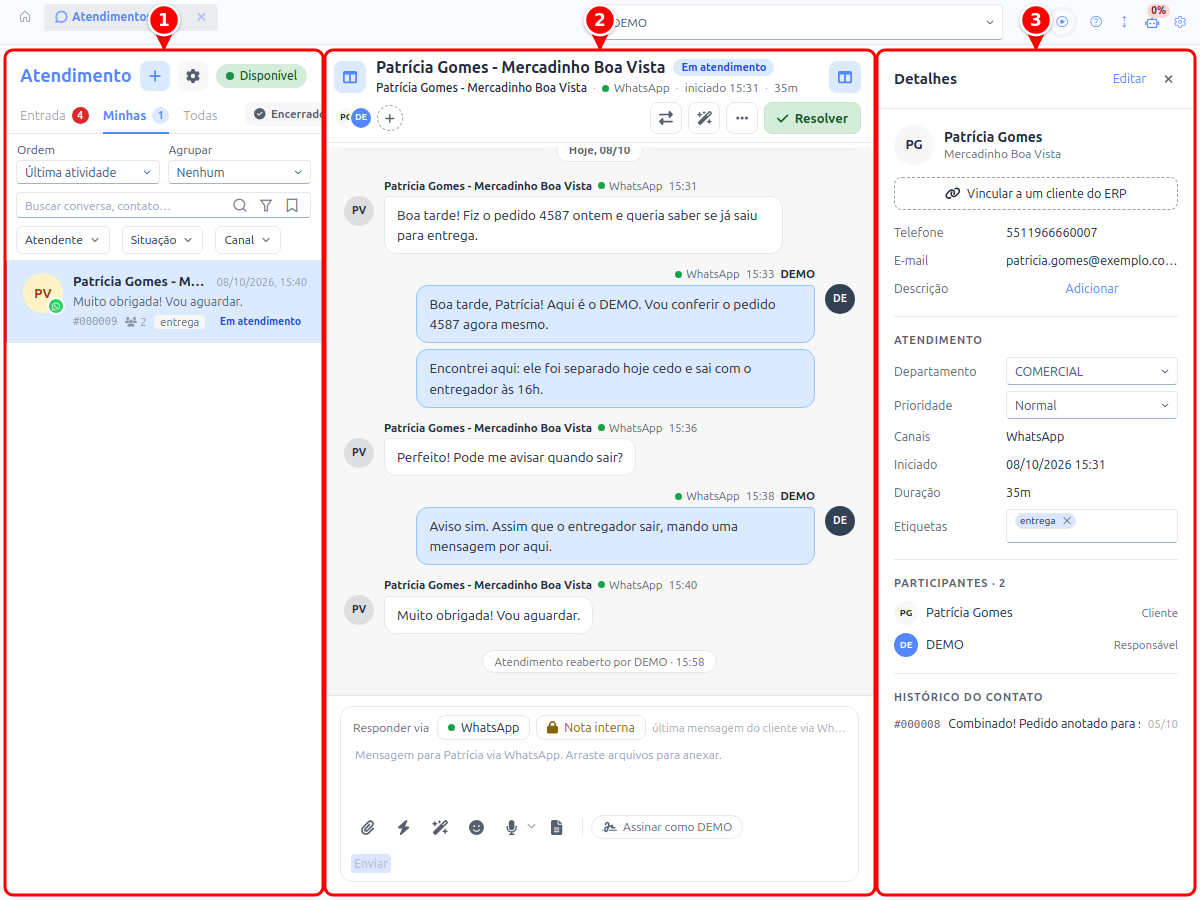The height and width of the screenshot is (900, 1200).
Task: Switch to the Minhas tab
Action: [x=135, y=115]
